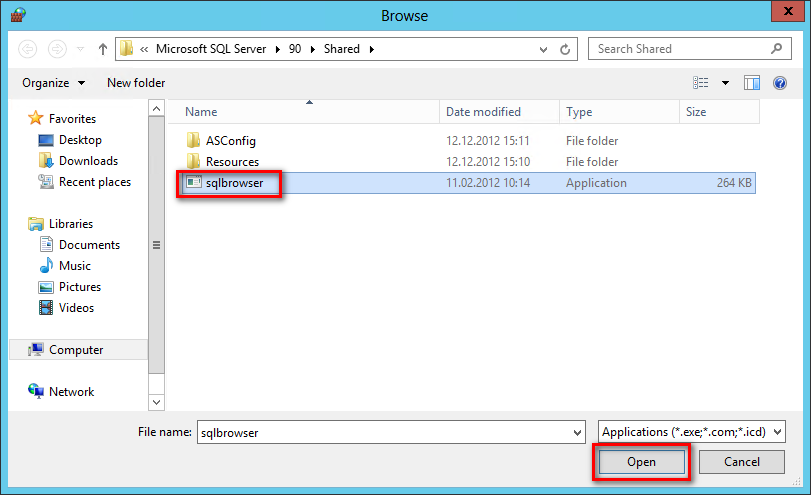The image size is (811, 495).
Task: Open the Organize dropdown menu
Action: point(53,83)
